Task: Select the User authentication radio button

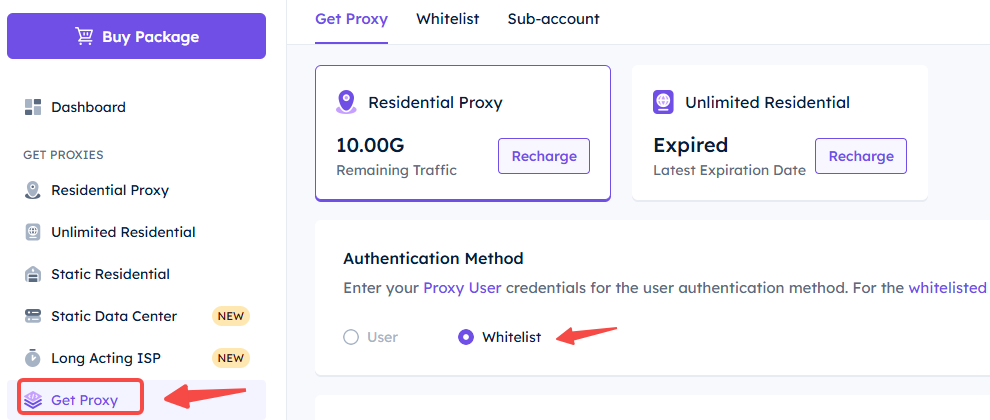Action: pos(351,337)
